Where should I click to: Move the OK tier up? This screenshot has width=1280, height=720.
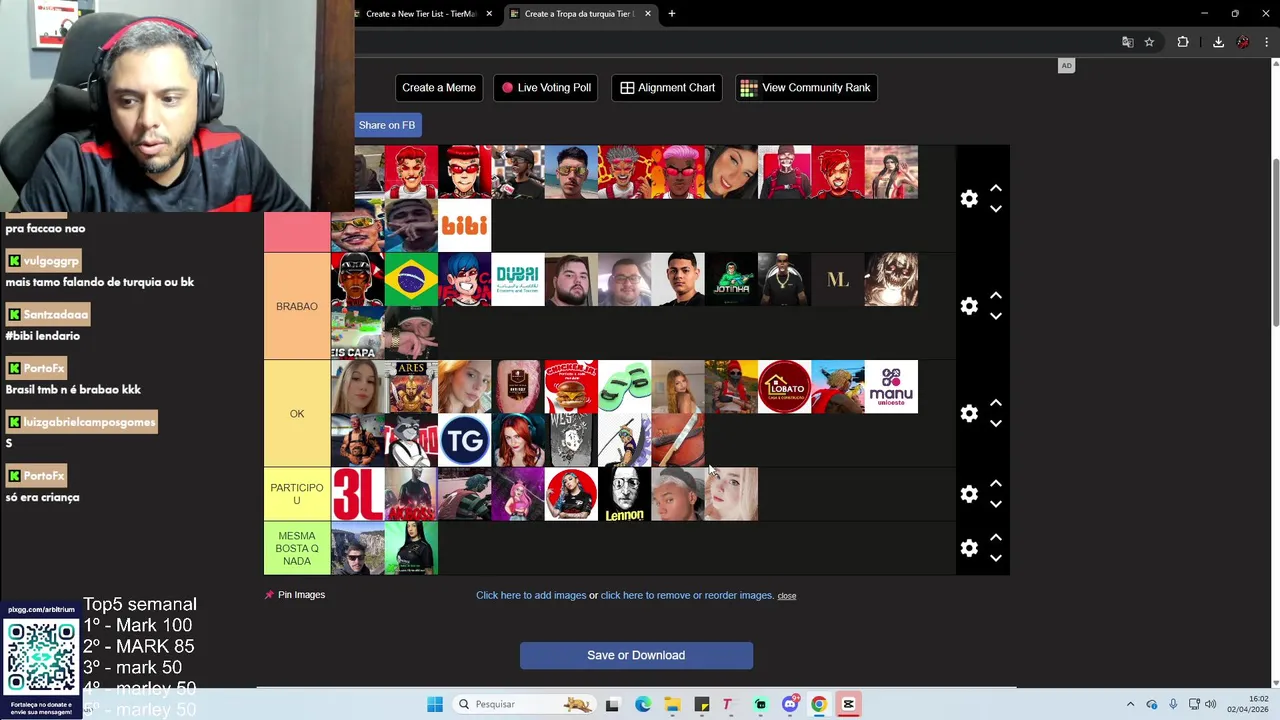point(996,403)
